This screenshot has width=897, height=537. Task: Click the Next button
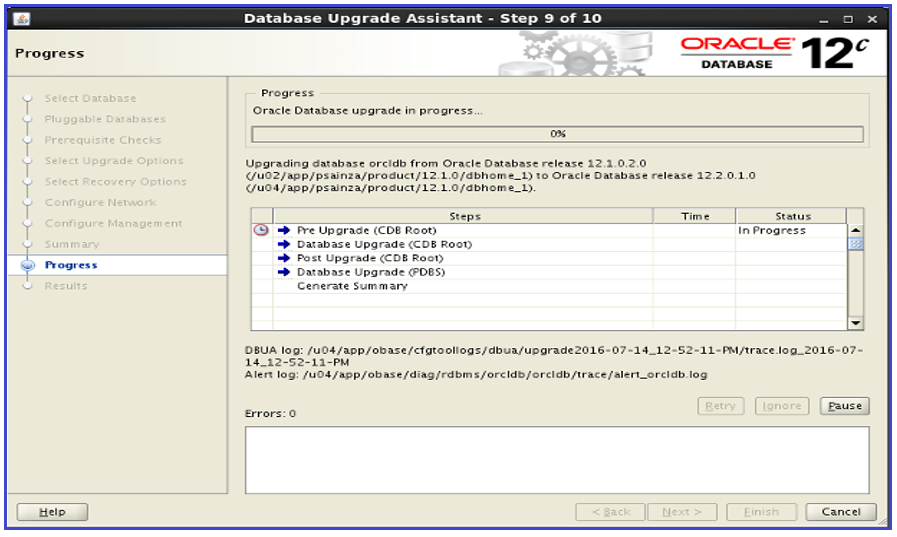tap(682, 512)
